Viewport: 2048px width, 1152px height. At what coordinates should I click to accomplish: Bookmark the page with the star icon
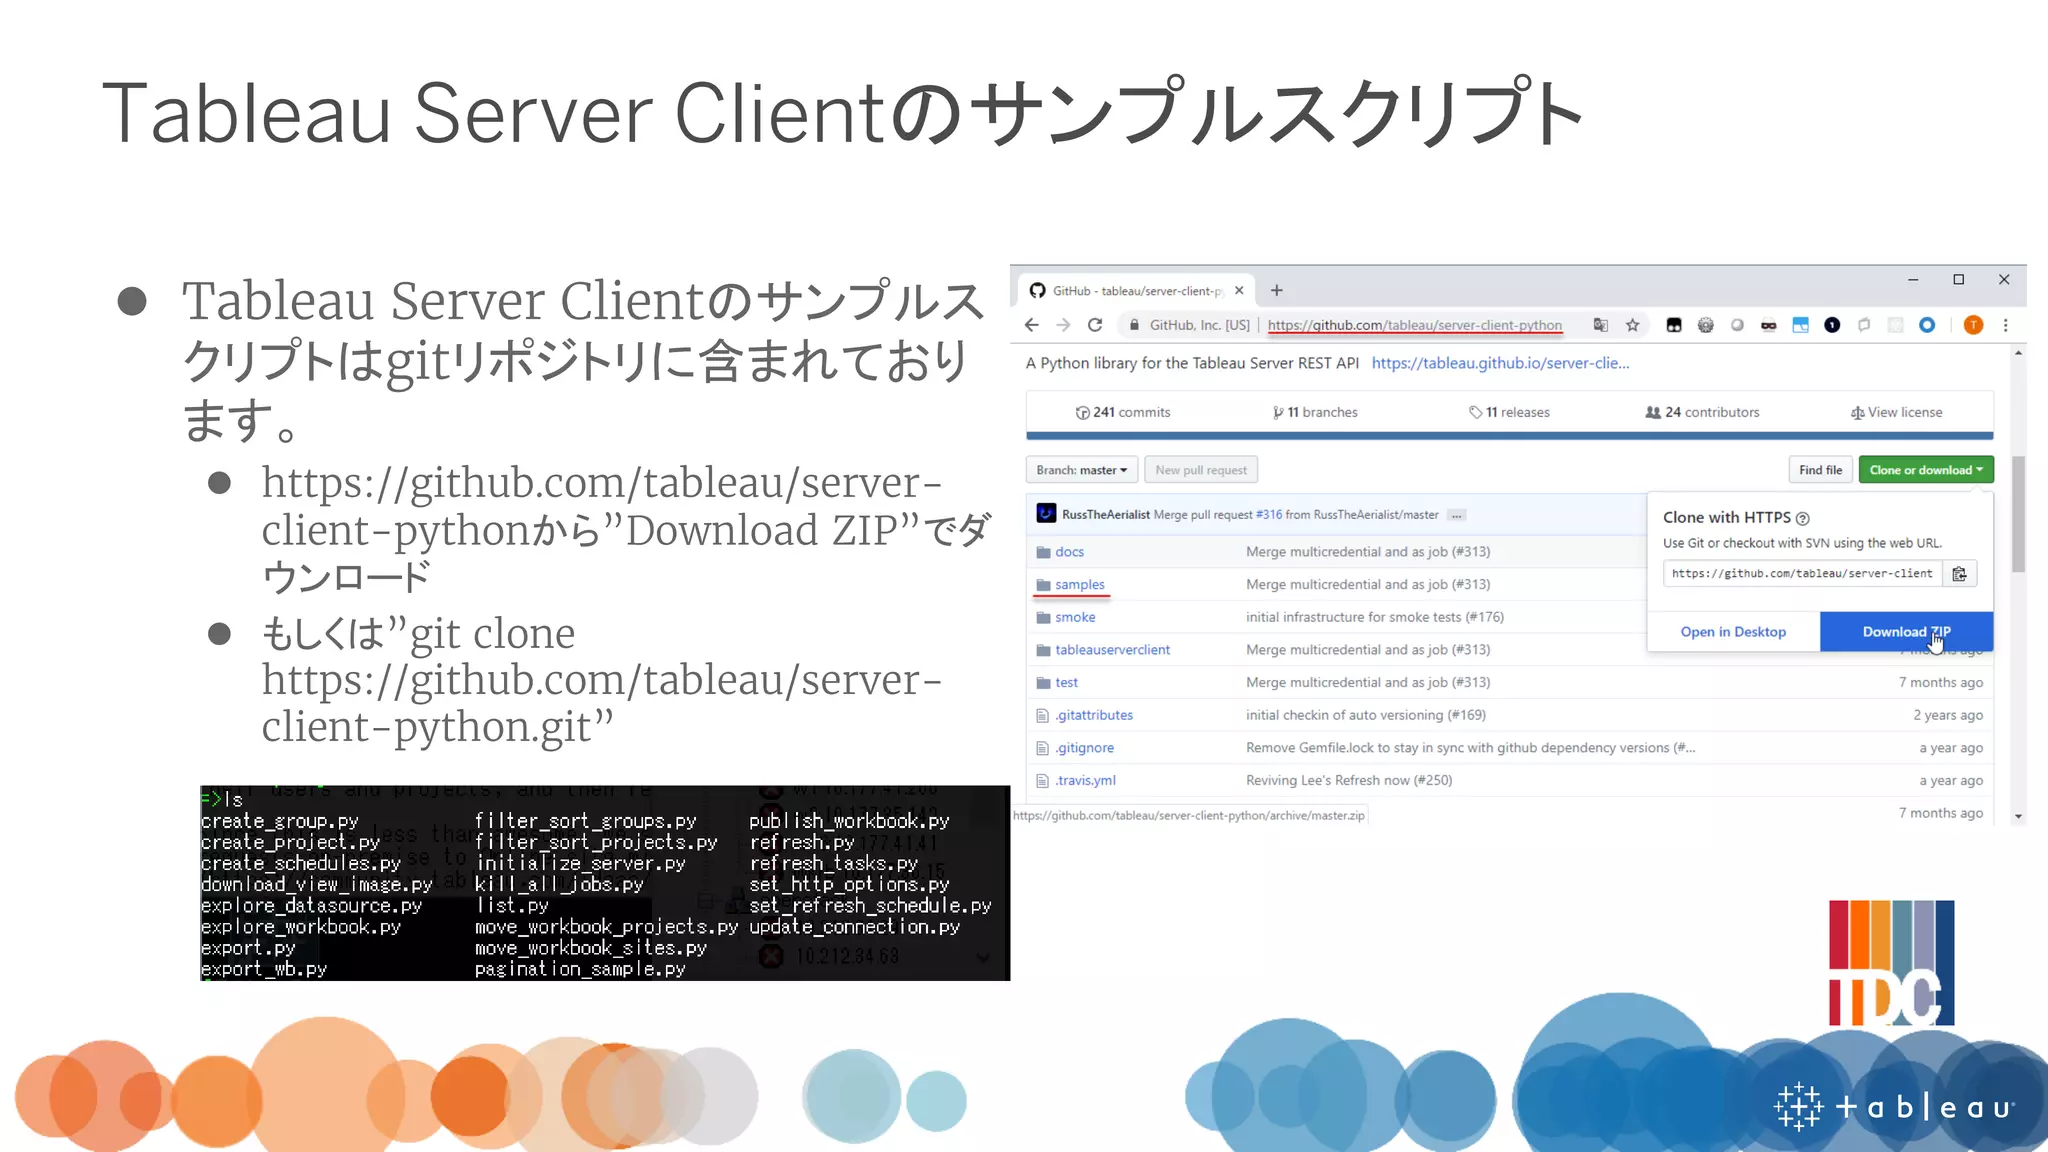pyautogui.click(x=1633, y=325)
